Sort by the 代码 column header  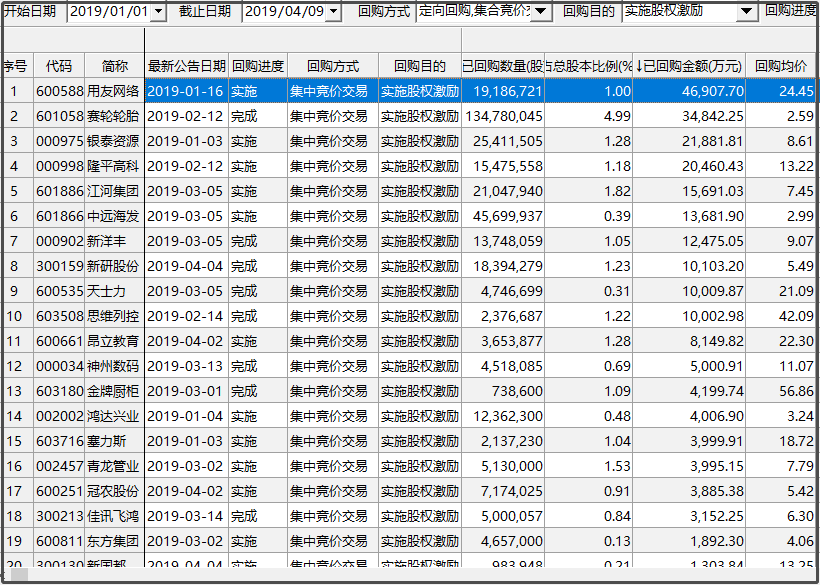click(x=59, y=66)
